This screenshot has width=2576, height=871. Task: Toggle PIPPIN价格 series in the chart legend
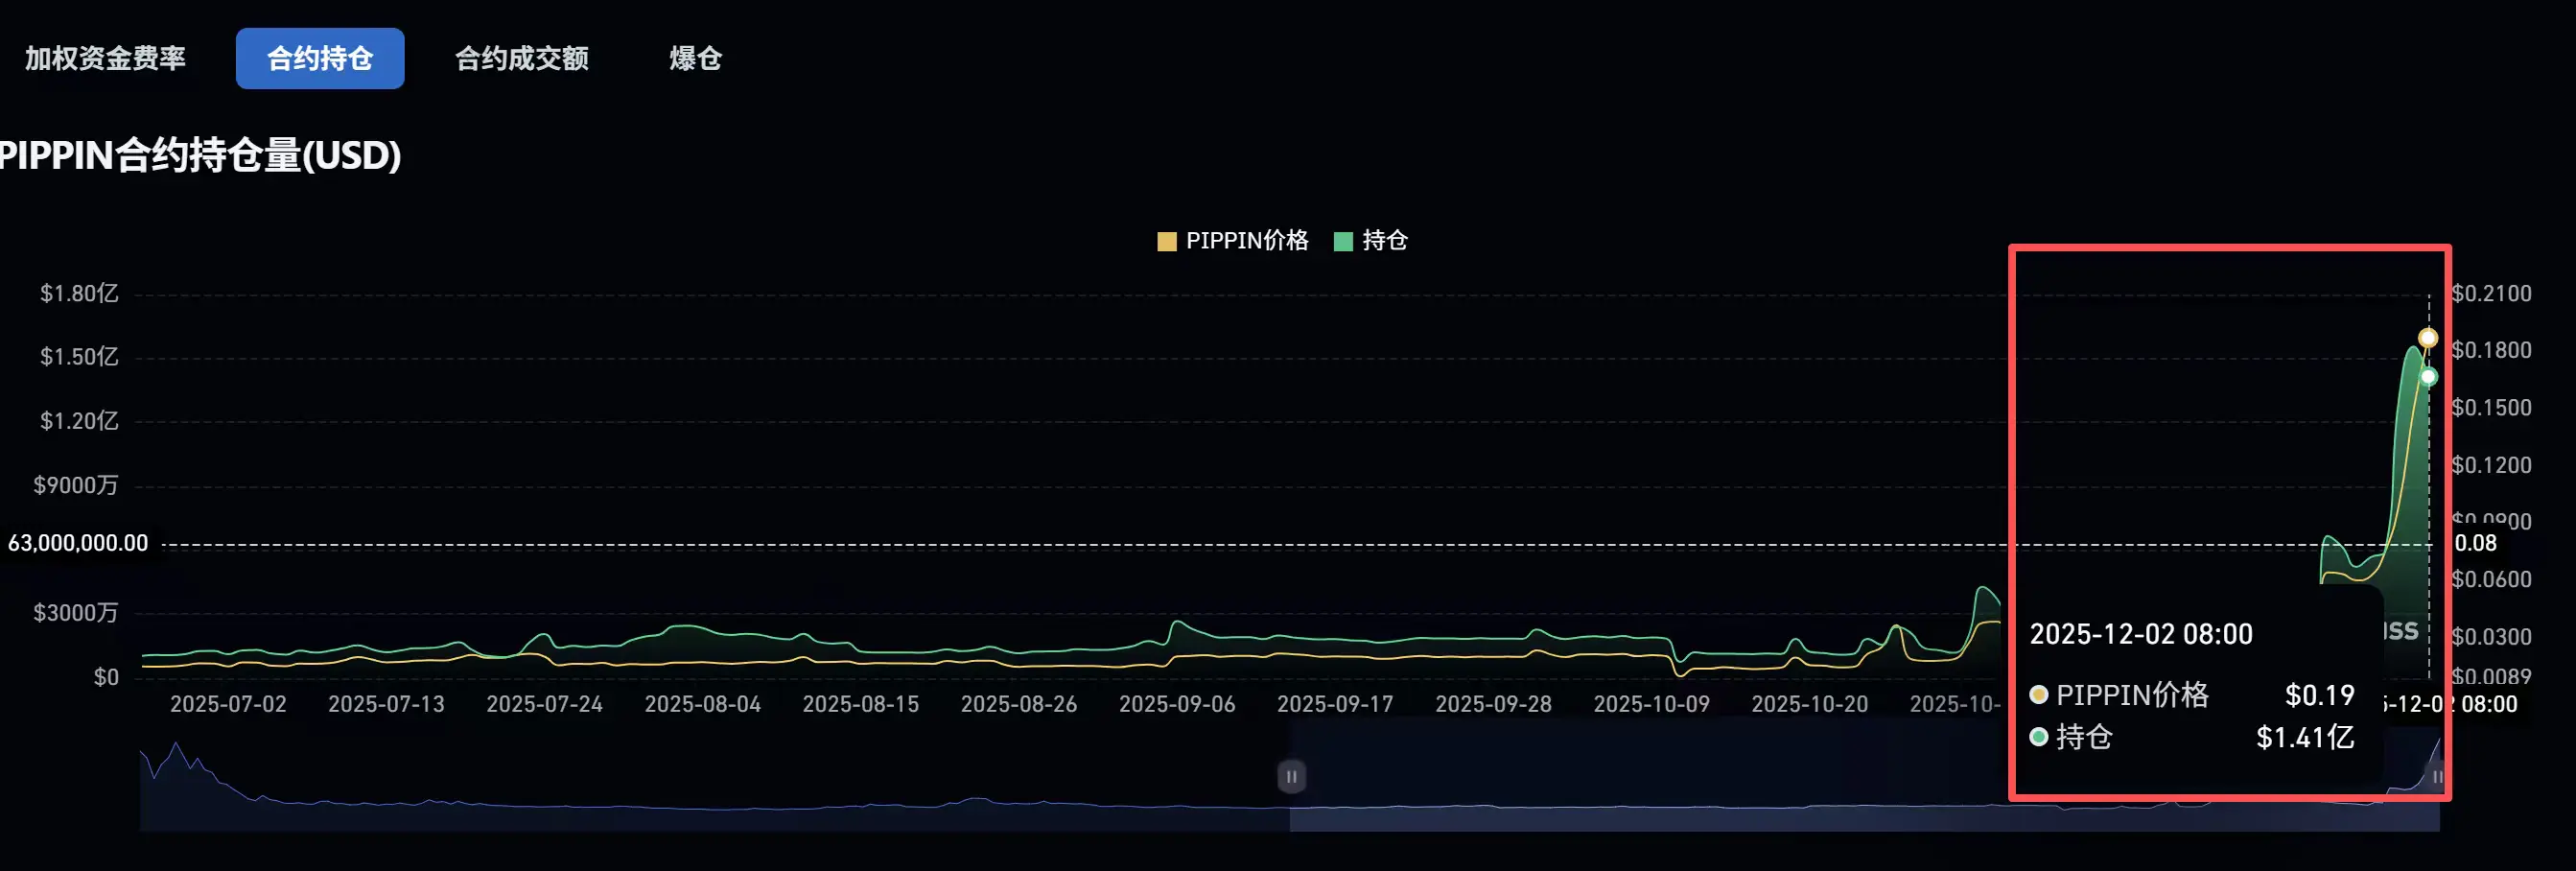[1233, 240]
